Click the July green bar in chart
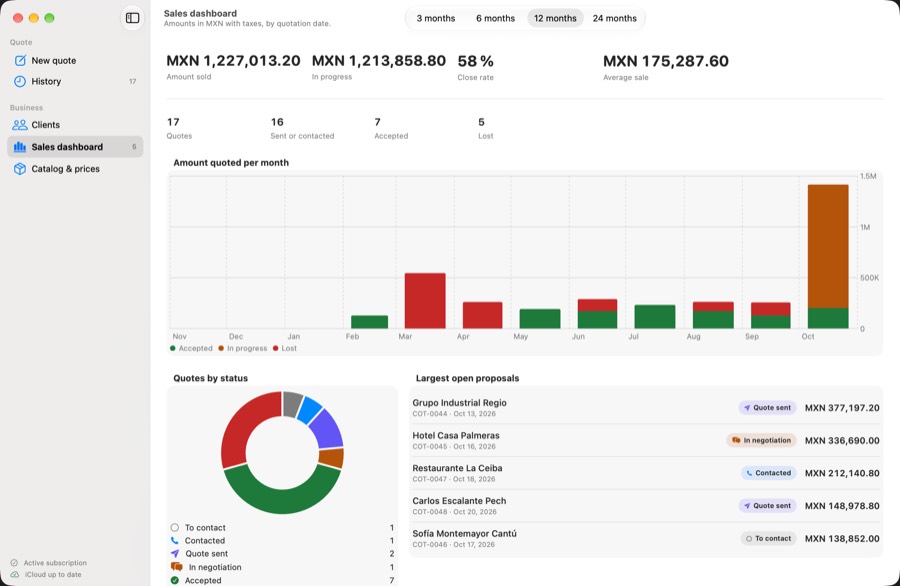900x586 pixels. pyautogui.click(x=655, y=317)
